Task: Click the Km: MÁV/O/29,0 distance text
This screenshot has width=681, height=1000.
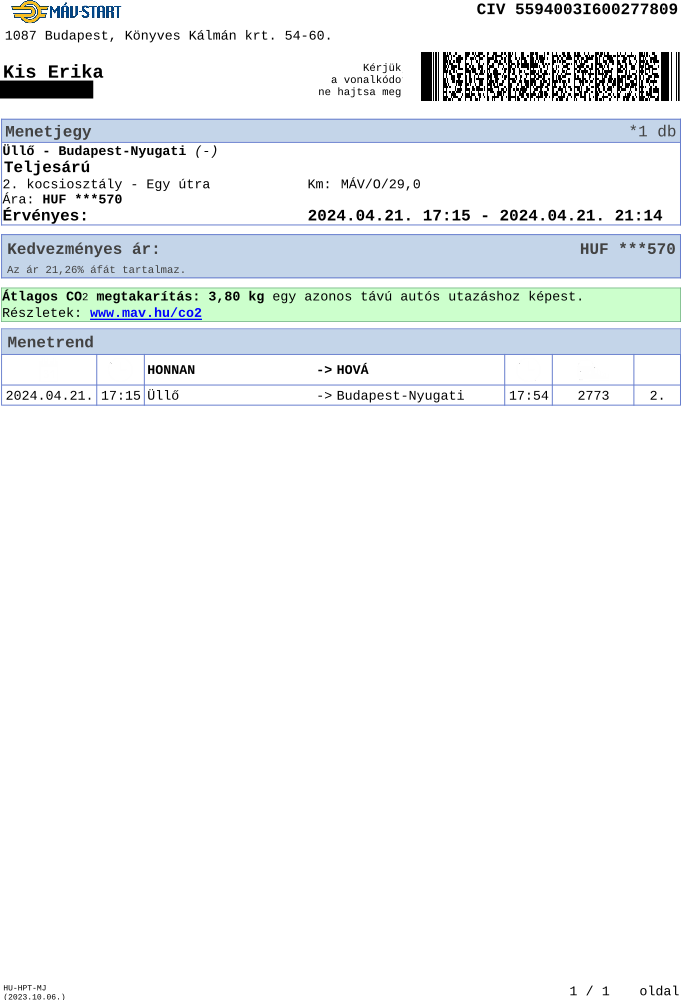Action: click(364, 184)
